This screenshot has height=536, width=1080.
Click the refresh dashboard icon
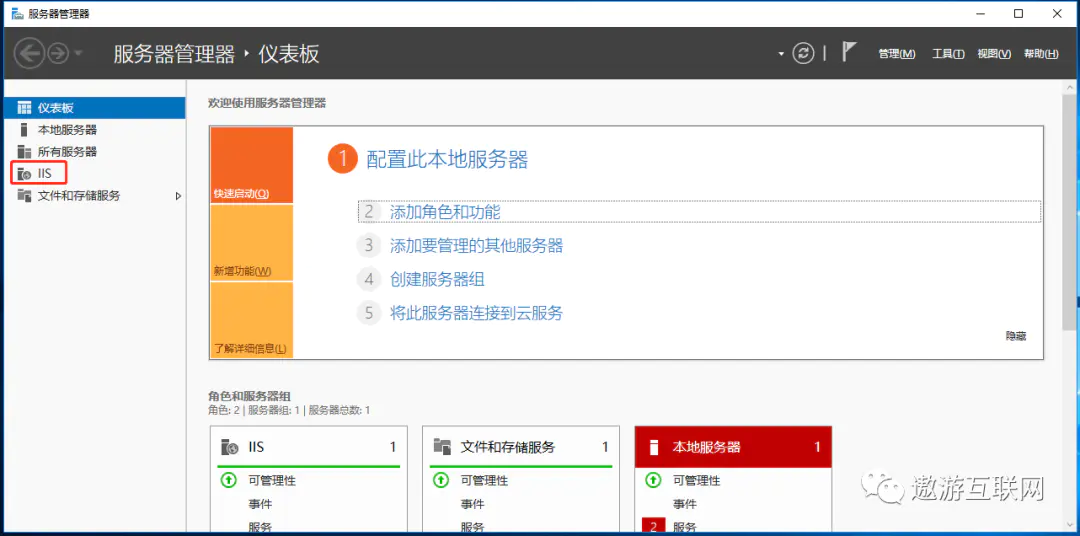[x=803, y=54]
